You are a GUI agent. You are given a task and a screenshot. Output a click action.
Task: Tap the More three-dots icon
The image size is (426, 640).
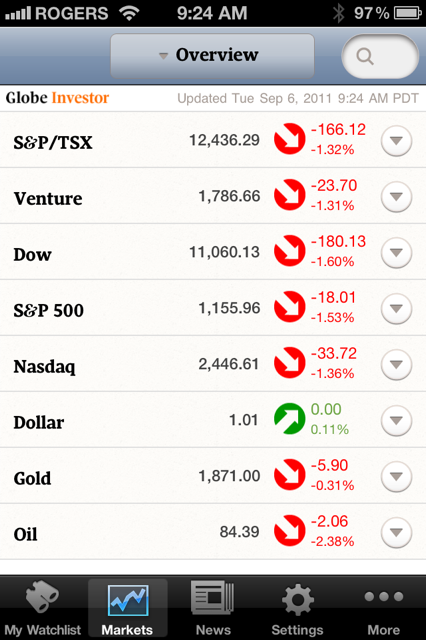pyautogui.click(x=384, y=597)
